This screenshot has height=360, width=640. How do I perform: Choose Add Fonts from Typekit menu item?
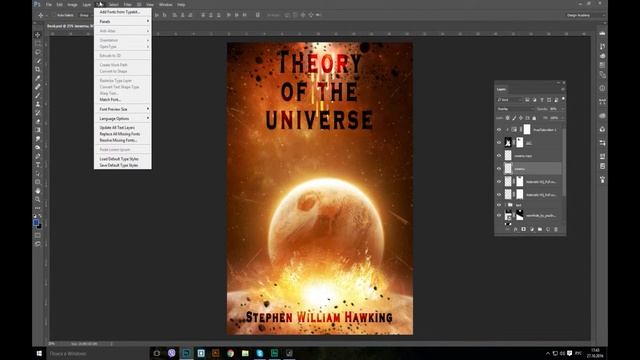pyautogui.click(x=123, y=12)
